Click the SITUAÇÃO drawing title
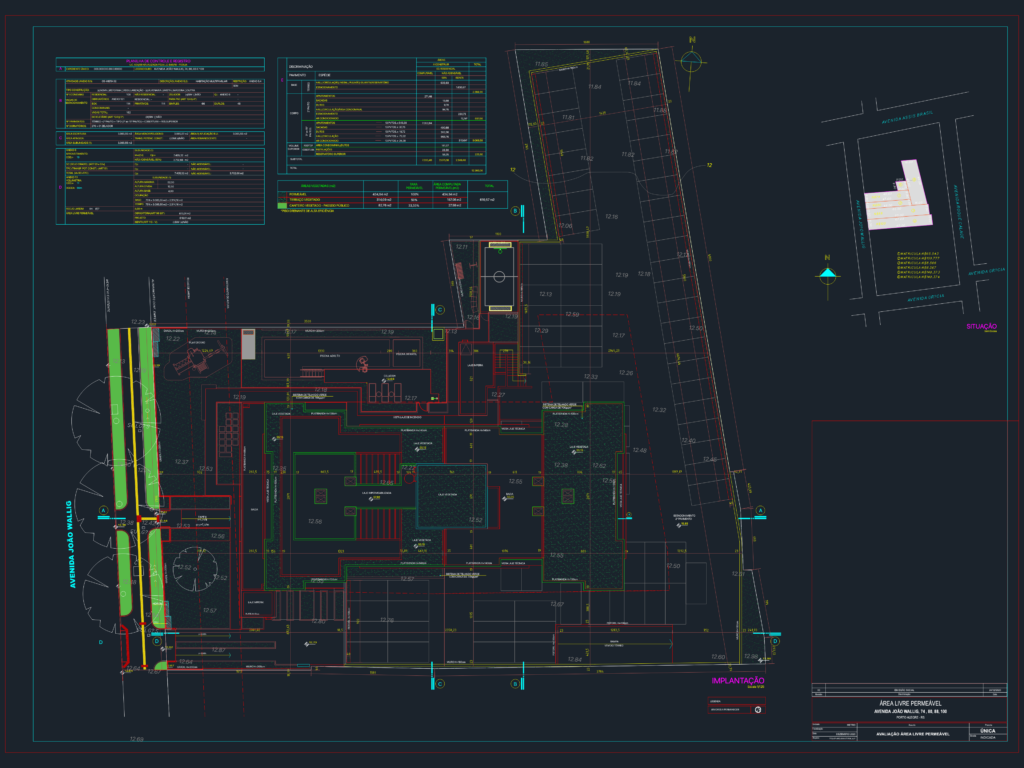Image resolution: width=1024 pixels, height=768 pixels. [982, 327]
